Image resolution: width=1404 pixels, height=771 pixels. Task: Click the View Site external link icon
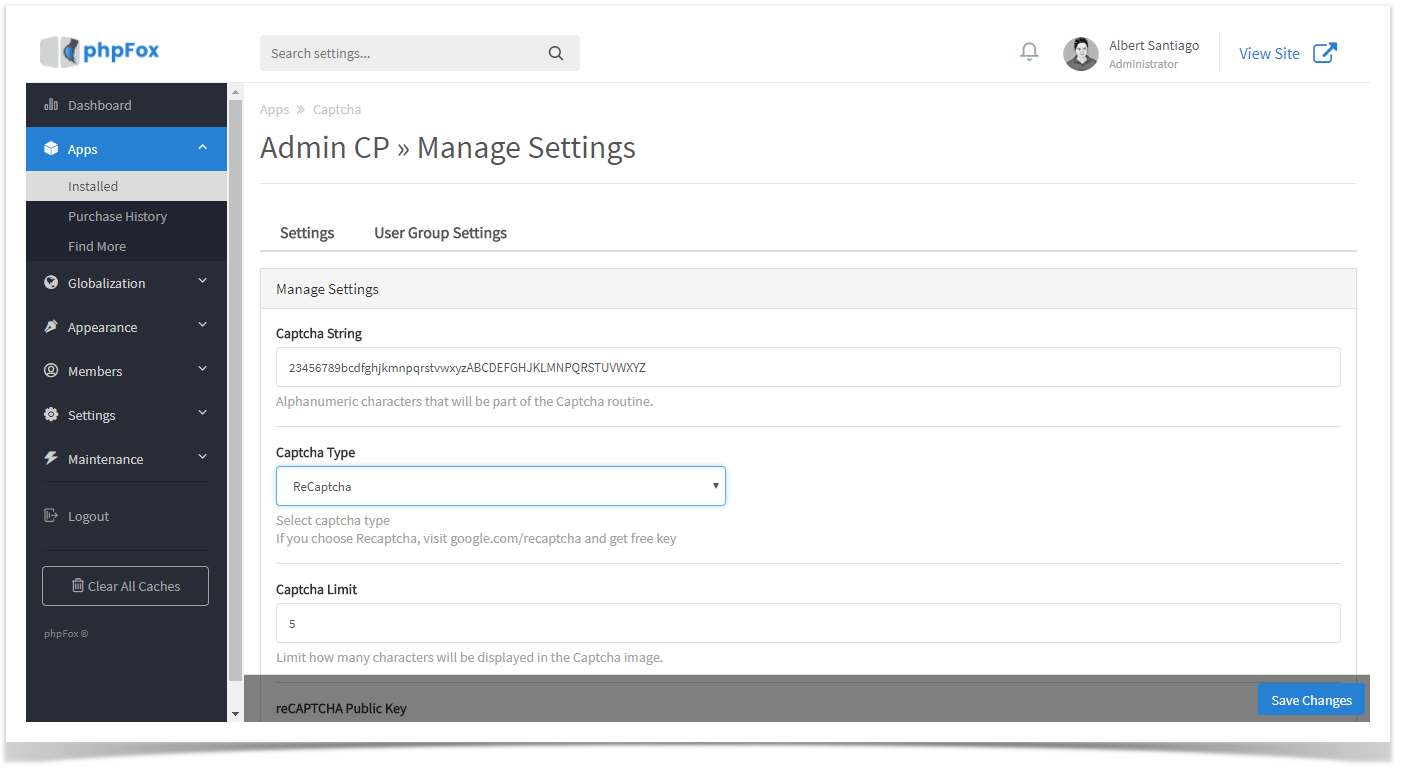(x=1324, y=53)
